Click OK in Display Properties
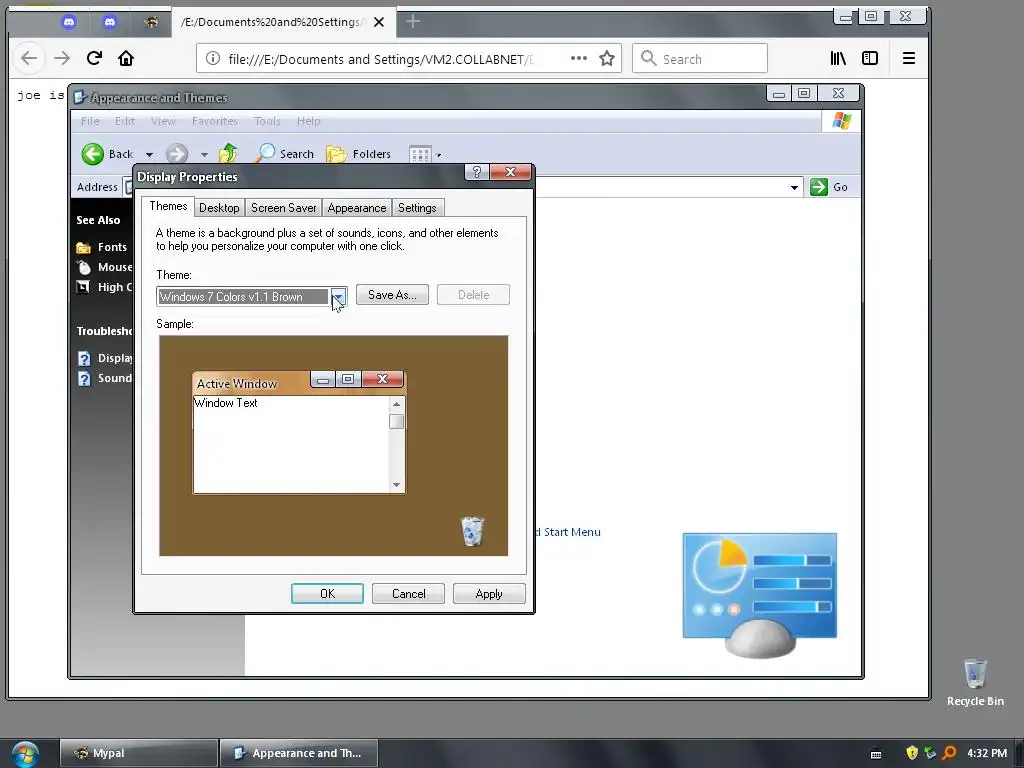The width and height of the screenshot is (1024, 768). coord(327,594)
